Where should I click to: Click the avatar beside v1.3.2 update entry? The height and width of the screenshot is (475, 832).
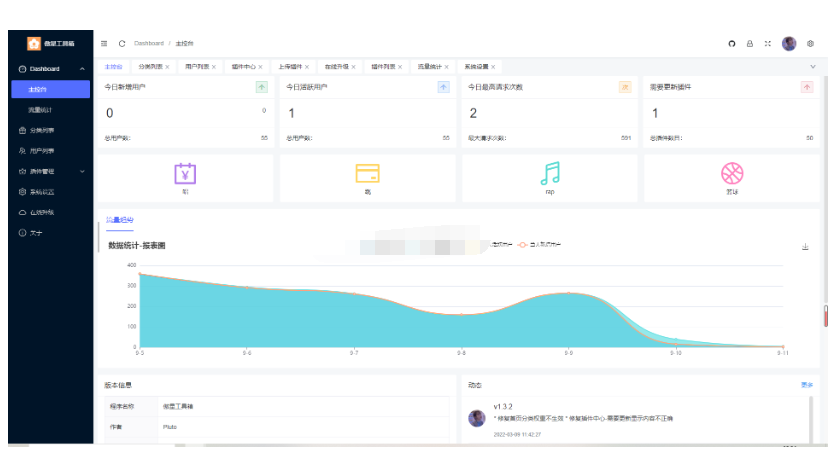pyautogui.click(x=476, y=418)
